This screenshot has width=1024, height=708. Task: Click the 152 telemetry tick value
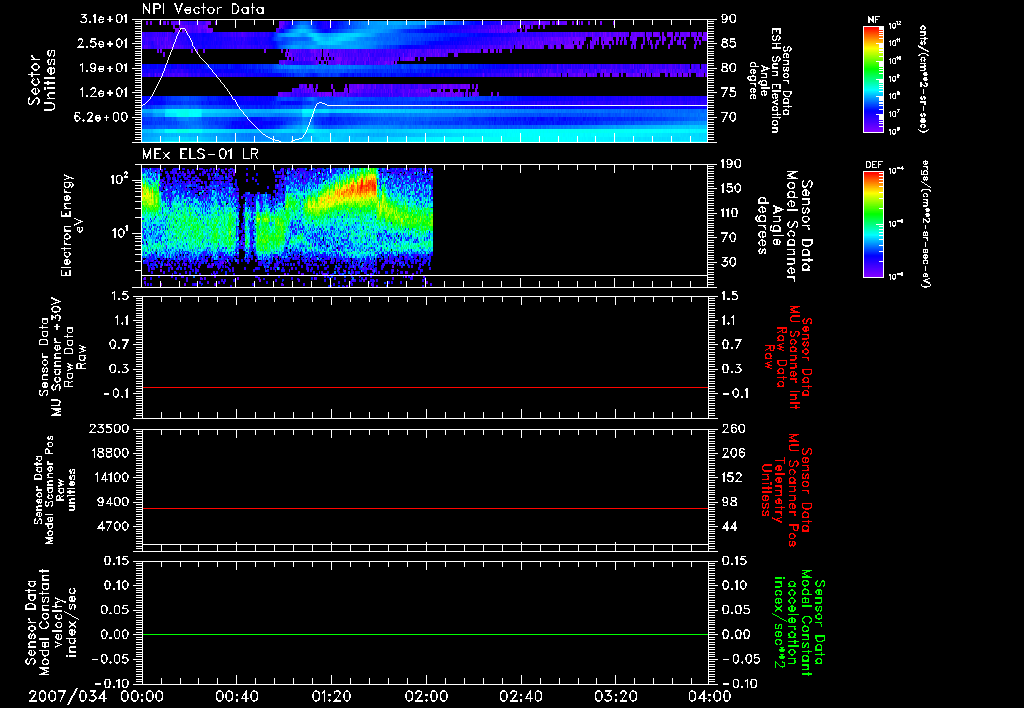click(732, 477)
